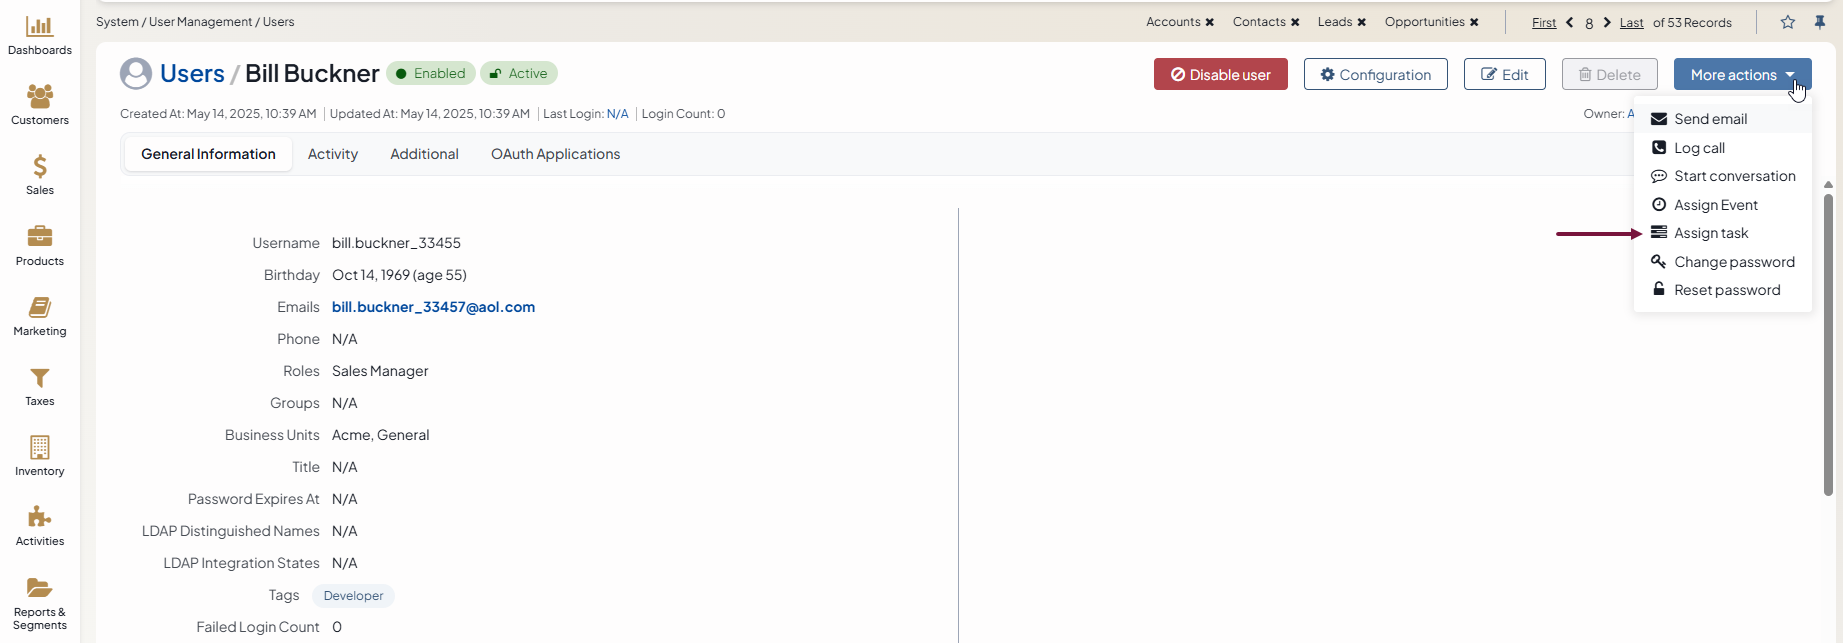Open the Marketing sidebar menu

tap(40, 316)
